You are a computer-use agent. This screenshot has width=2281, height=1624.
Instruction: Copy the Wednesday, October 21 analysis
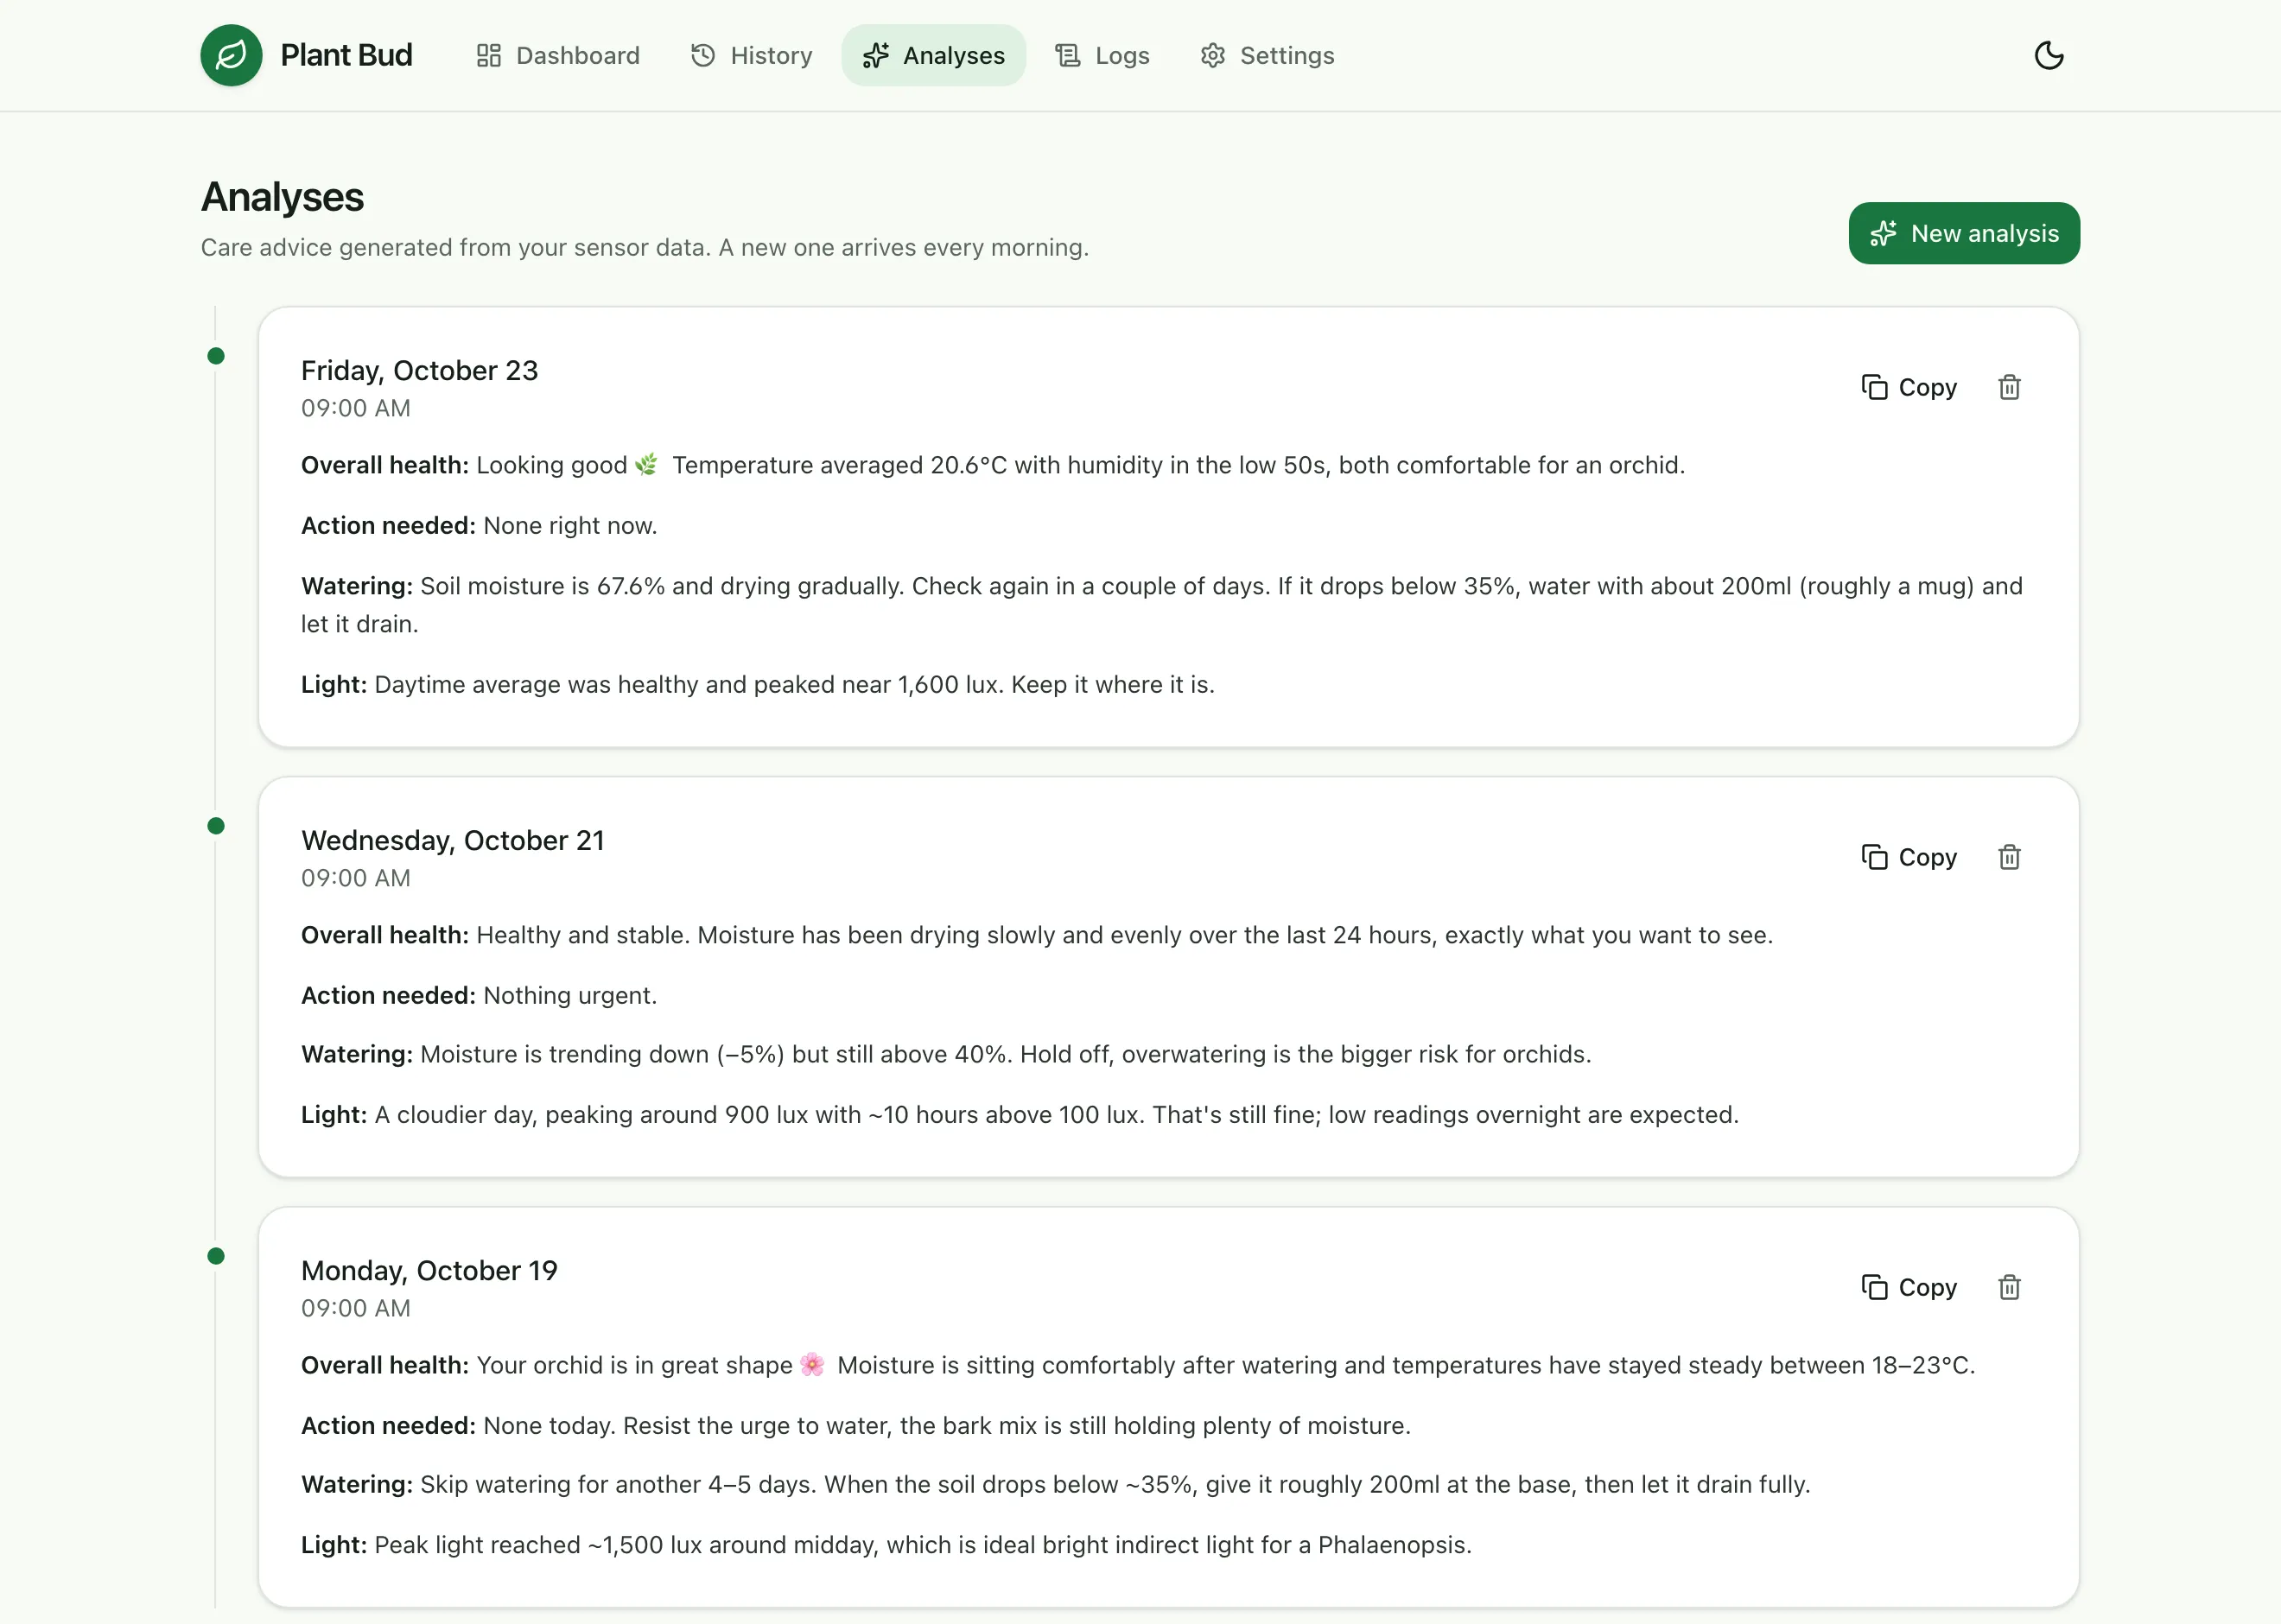(x=1909, y=857)
